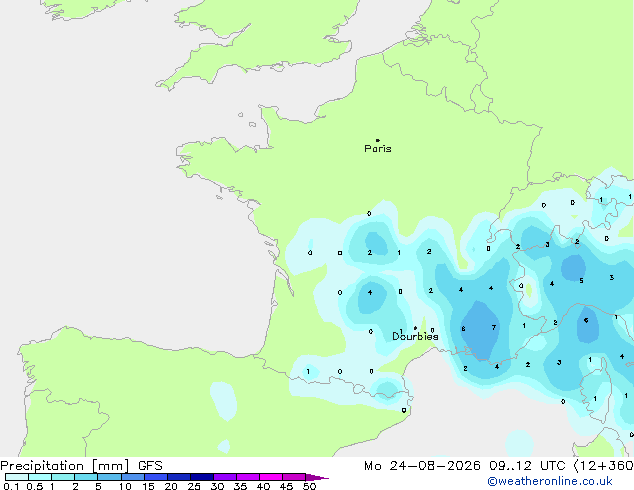The image size is (634, 490).
Task: Click the '15' legend scale label
Action: pos(148,486)
